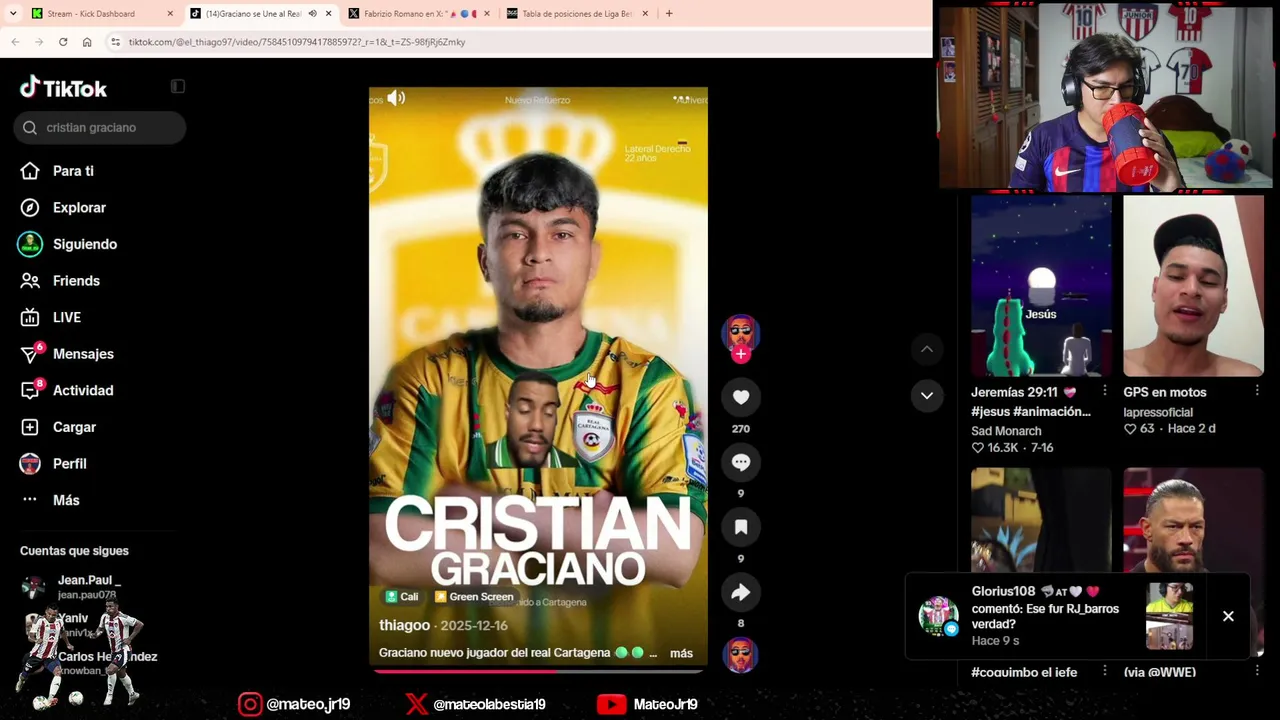Click the Cali location tag
This screenshot has width=1280, height=720.
(402, 597)
